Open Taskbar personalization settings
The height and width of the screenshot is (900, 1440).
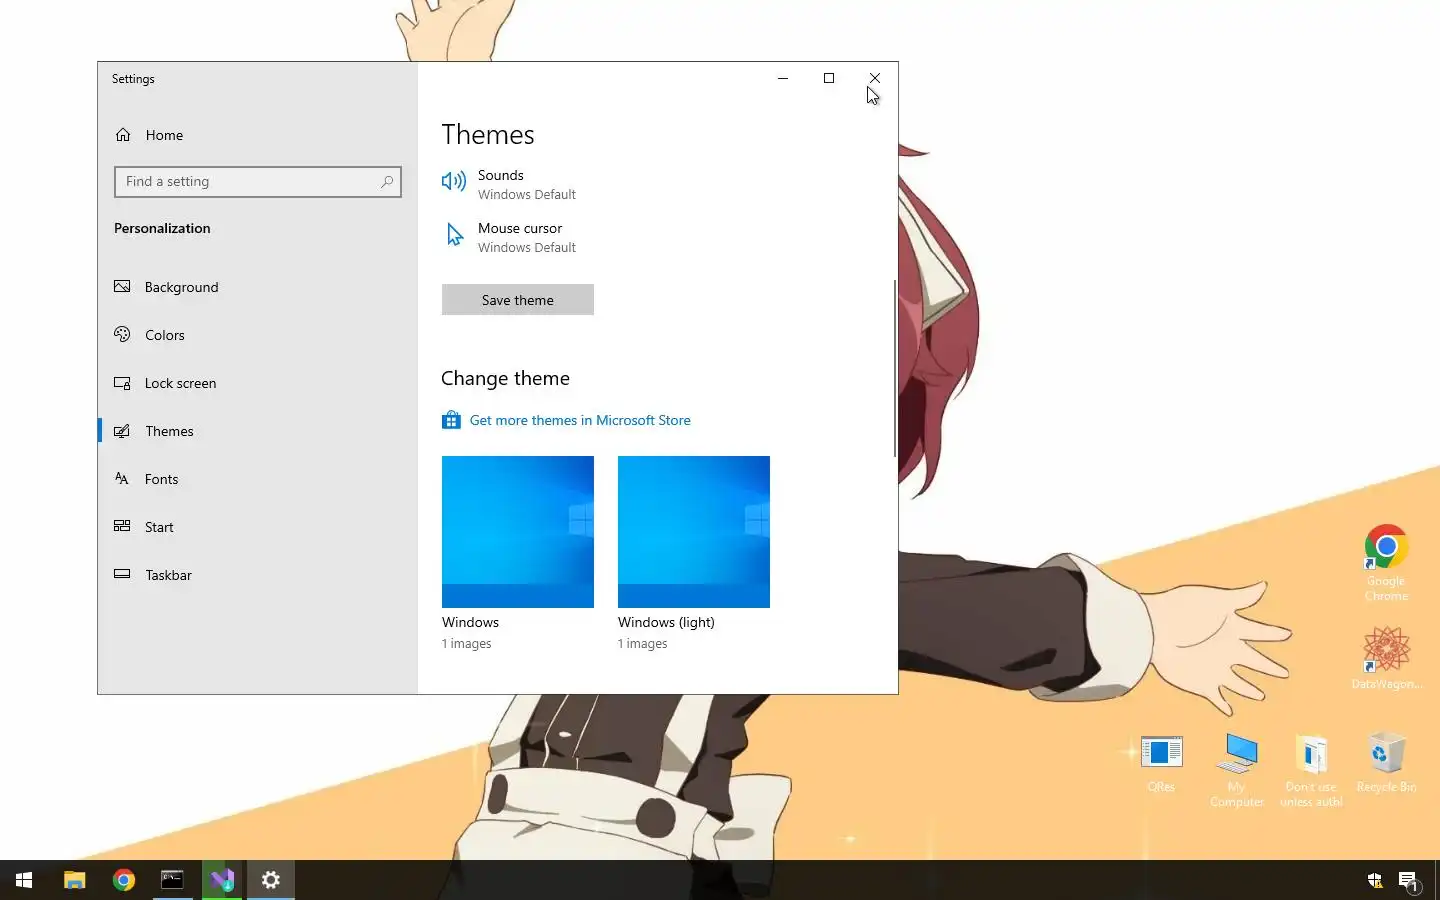pos(258,575)
